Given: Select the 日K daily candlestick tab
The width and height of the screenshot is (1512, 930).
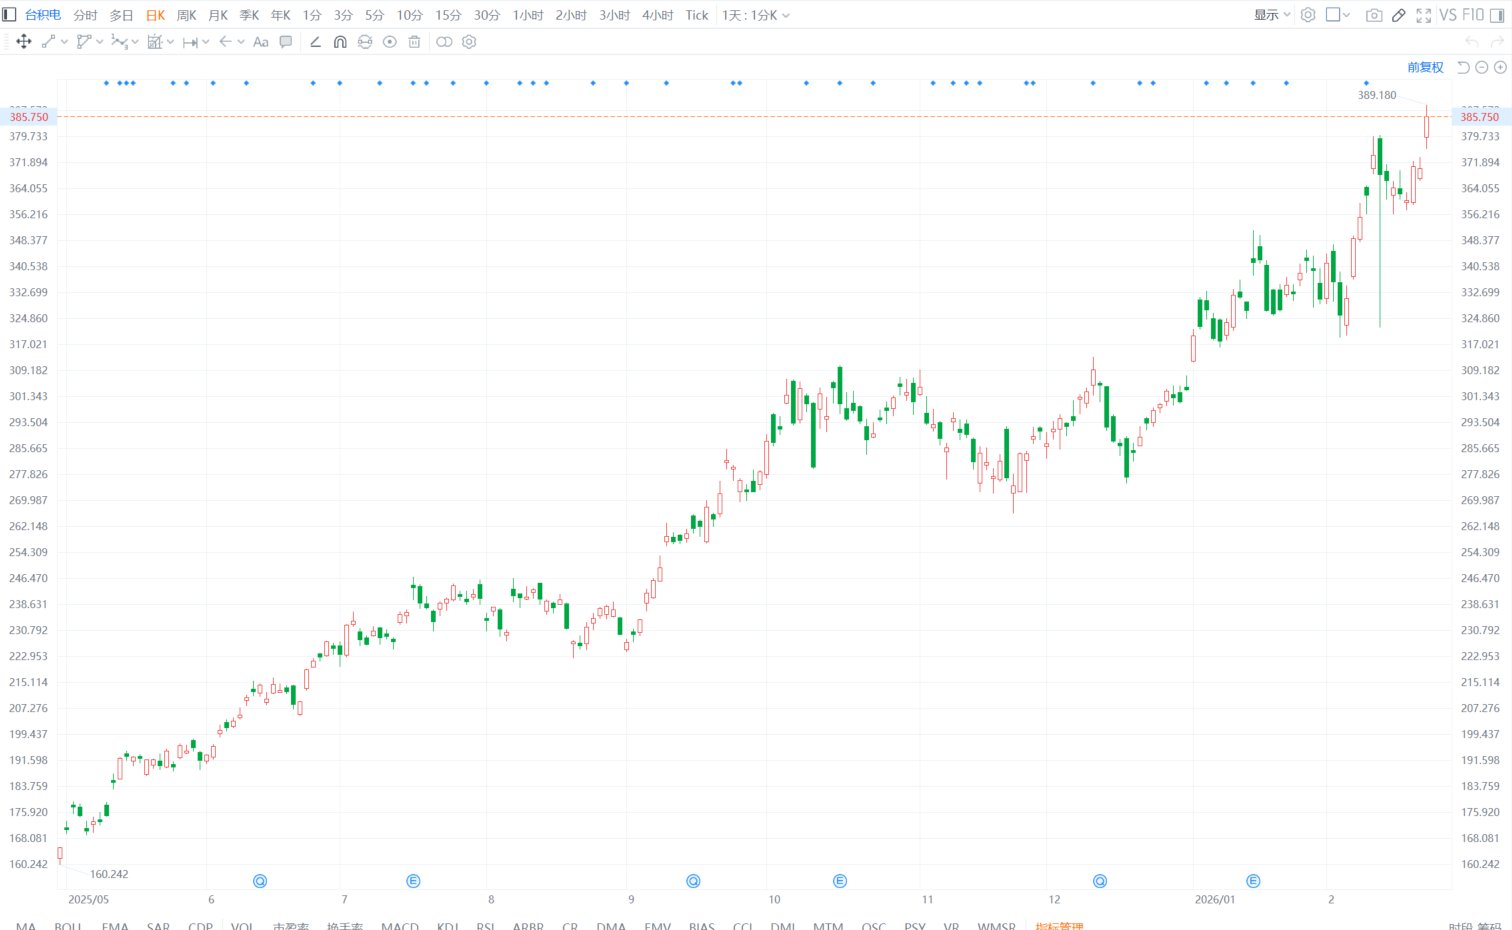Looking at the screenshot, I should coord(155,15).
